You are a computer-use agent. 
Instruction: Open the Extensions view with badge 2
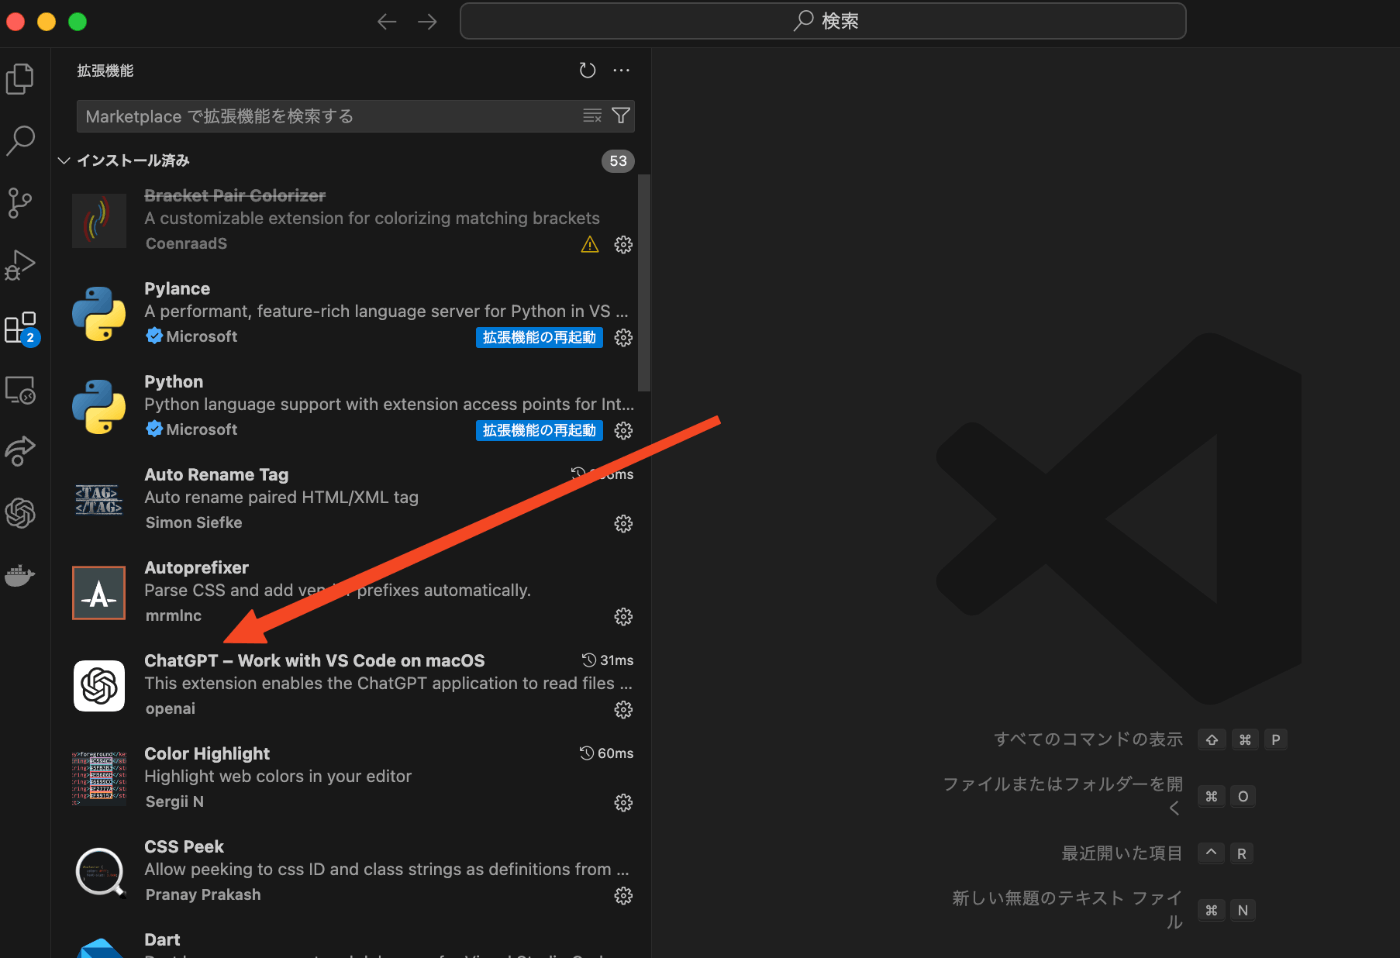(x=20, y=328)
